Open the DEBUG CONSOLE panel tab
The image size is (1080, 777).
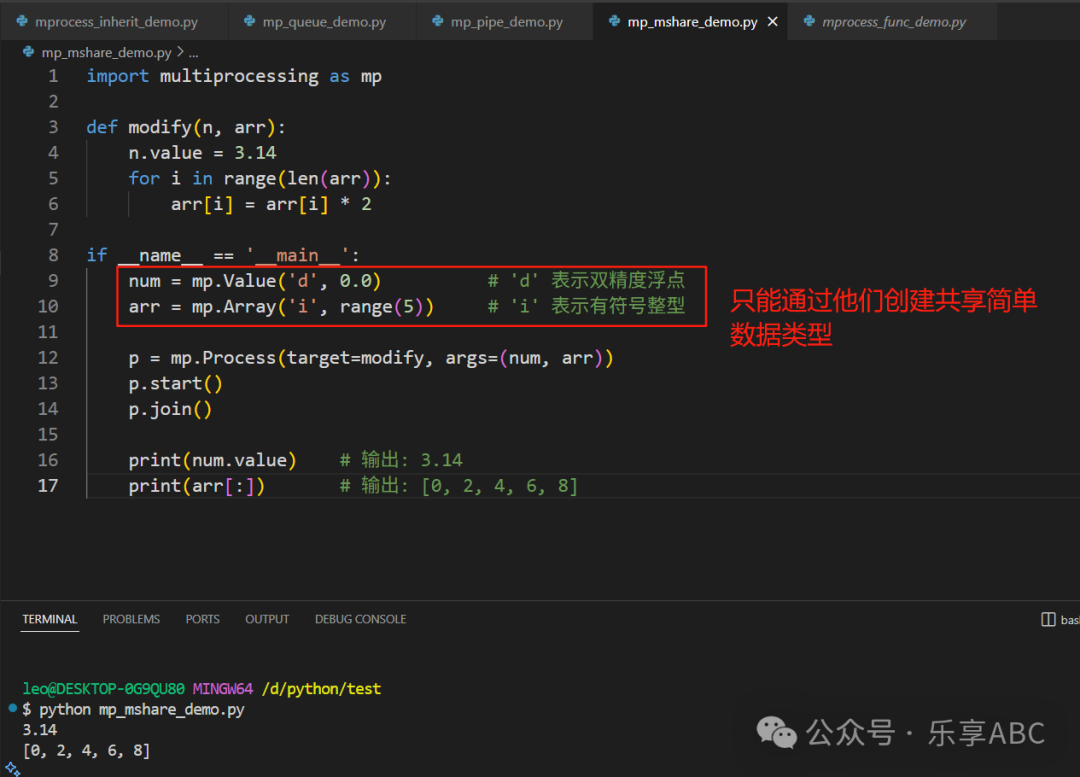click(x=360, y=619)
